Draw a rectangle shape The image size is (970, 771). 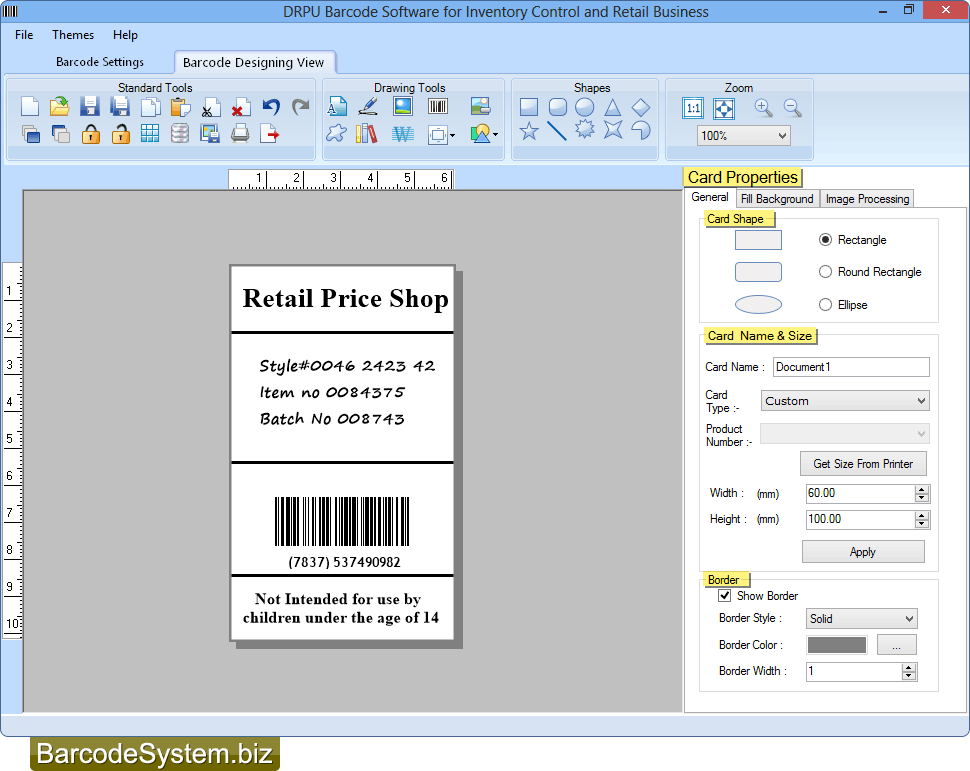(x=529, y=107)
